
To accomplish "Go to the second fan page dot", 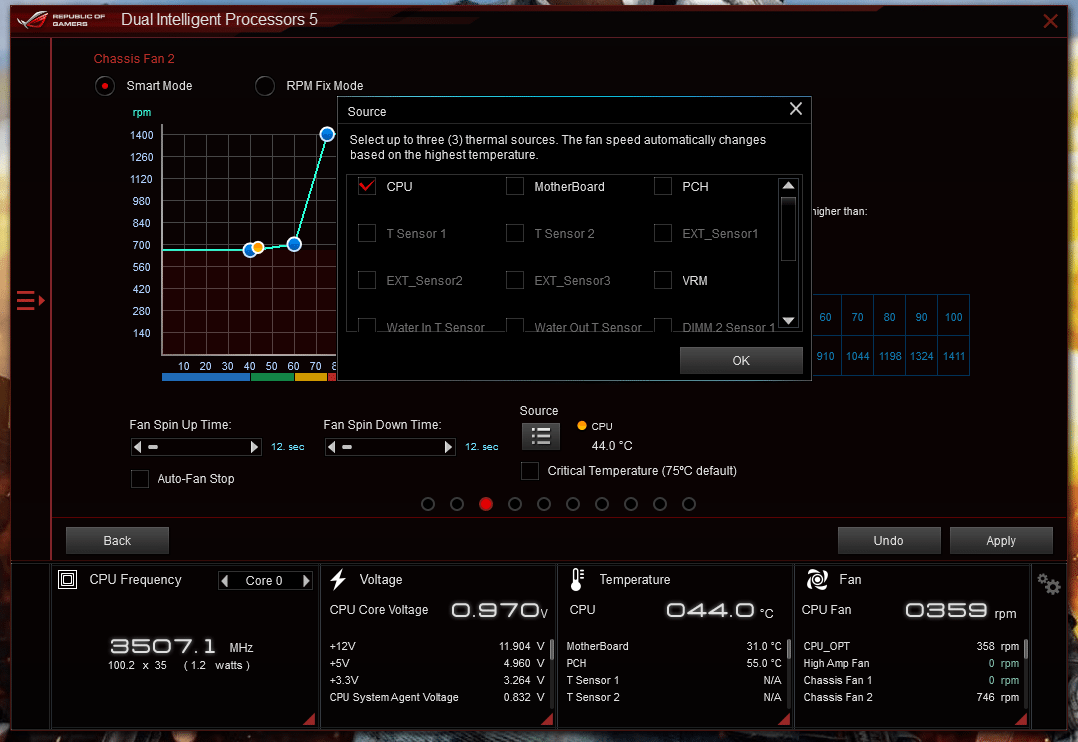I will (x=456, y=504).
